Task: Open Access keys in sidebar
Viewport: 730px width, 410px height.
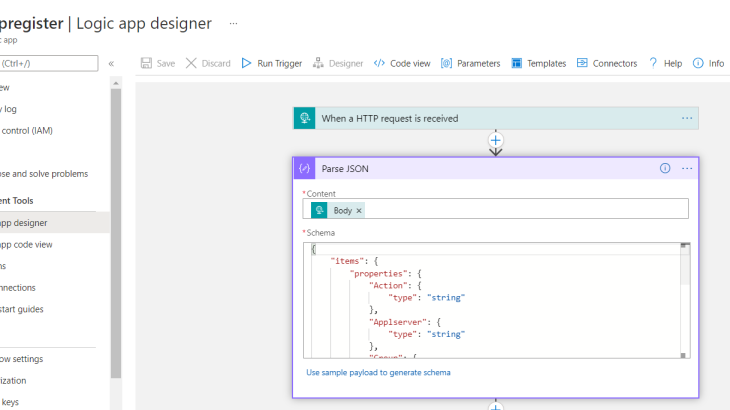Action: (9, 402)
